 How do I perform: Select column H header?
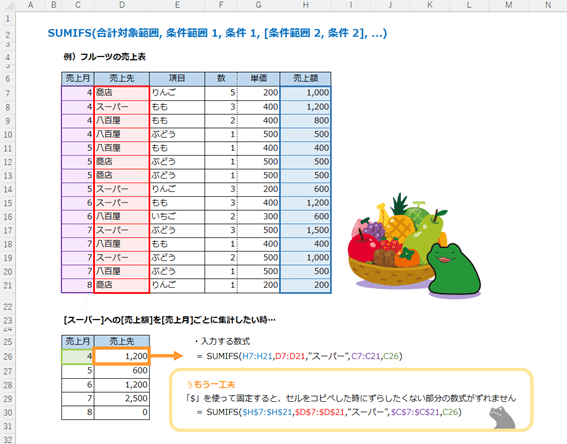tap(306, 5)
